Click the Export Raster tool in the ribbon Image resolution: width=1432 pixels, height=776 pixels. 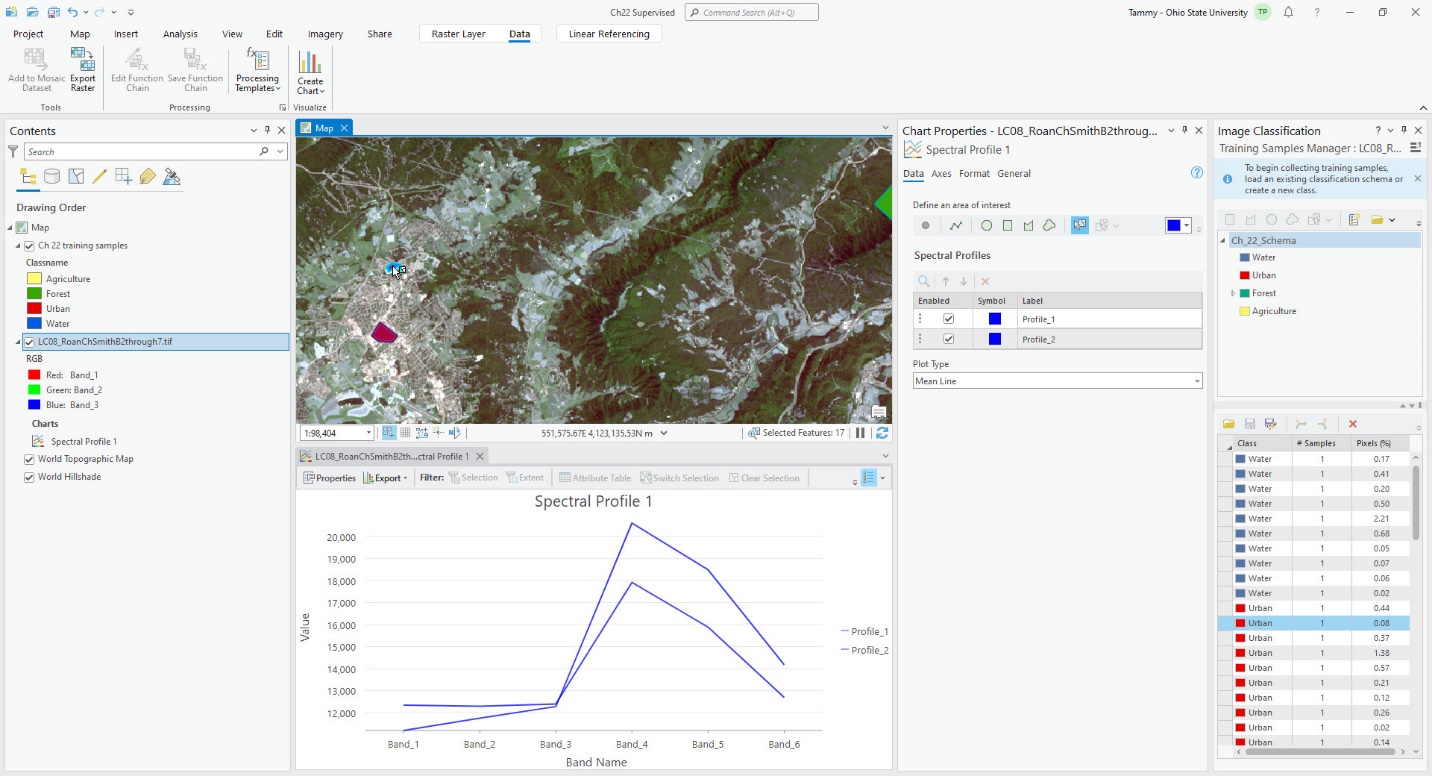(x=83, y=70)
